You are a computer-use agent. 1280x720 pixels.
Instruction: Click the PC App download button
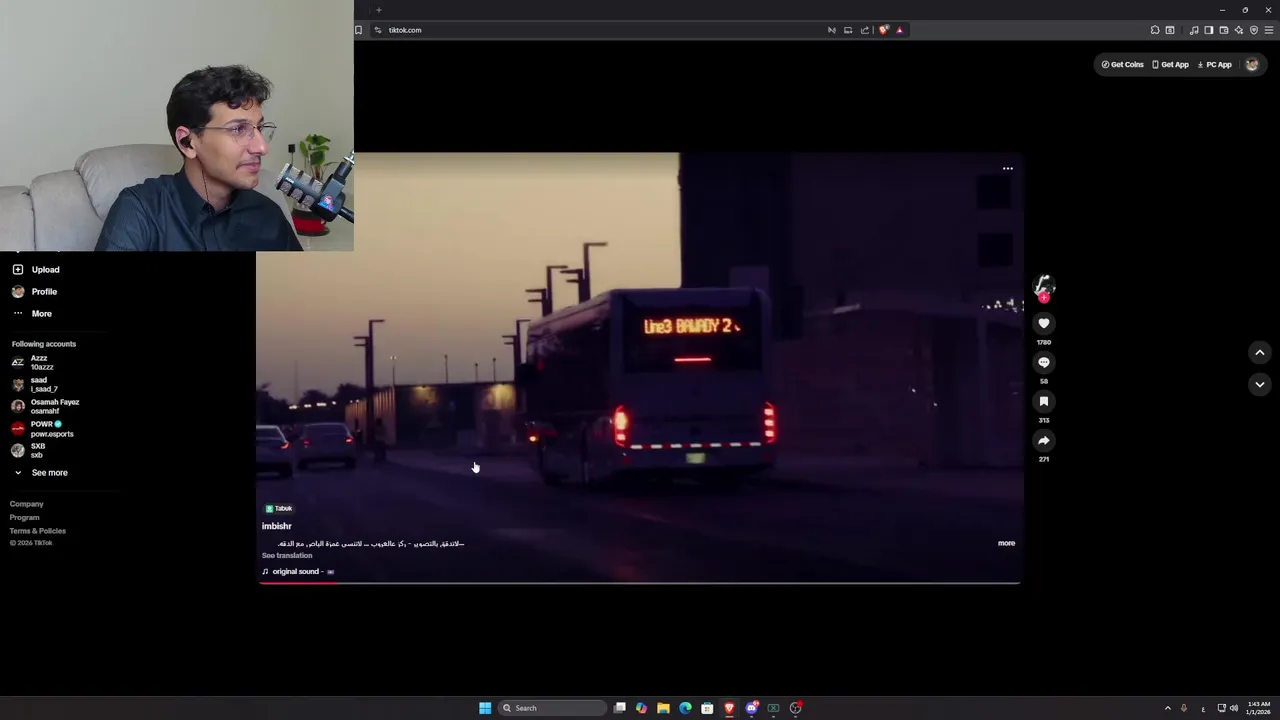point(1214,64)
